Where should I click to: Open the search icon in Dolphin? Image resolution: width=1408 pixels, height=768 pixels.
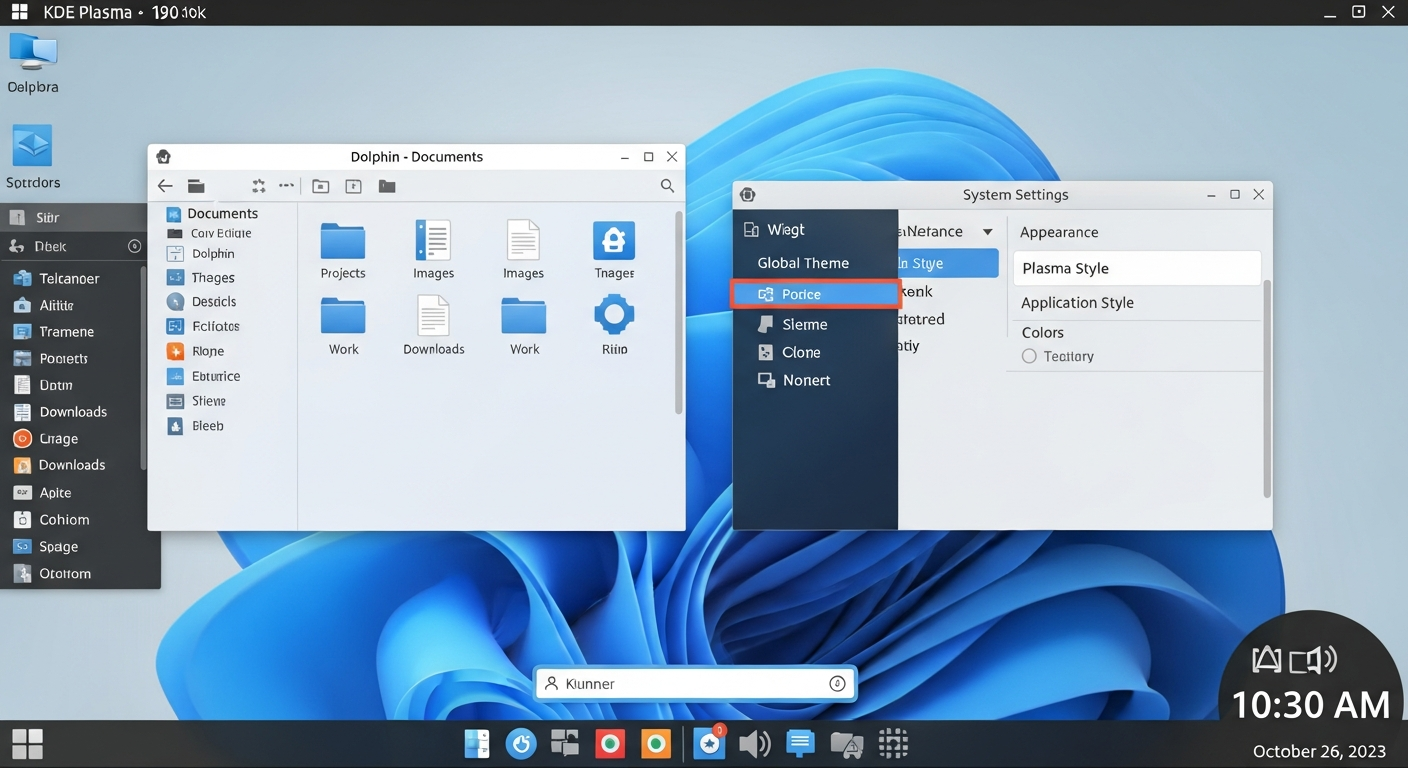(667, 186)
